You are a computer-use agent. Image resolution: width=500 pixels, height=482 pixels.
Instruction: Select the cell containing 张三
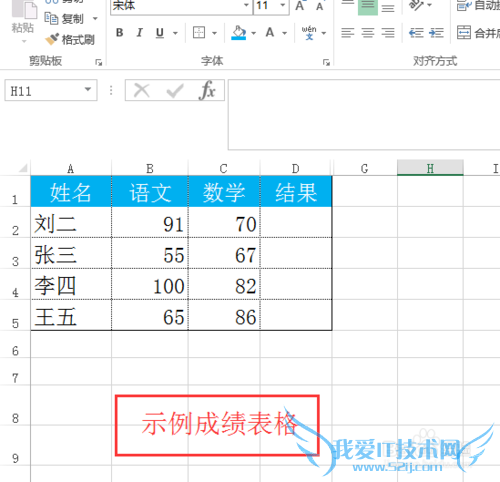tap(71, 253)
